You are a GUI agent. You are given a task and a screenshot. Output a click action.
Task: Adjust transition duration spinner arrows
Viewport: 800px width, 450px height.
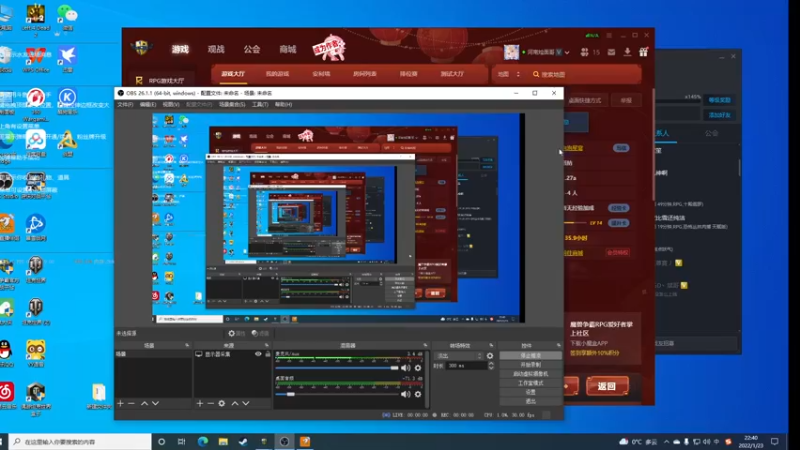pos(491,365)
